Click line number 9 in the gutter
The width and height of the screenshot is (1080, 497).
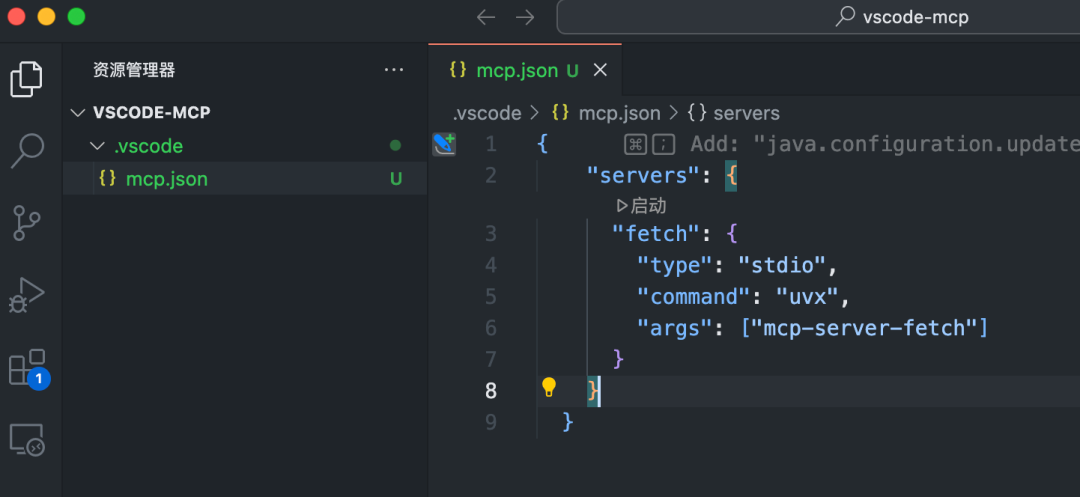(490, 422)
